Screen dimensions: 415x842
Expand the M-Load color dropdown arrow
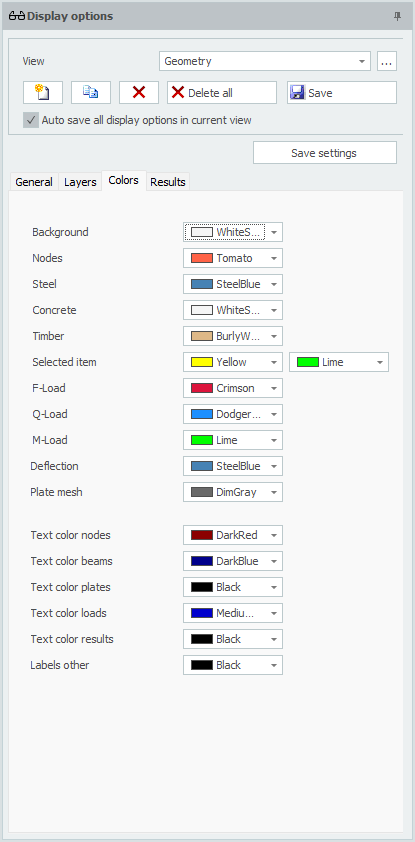[274, 440]
